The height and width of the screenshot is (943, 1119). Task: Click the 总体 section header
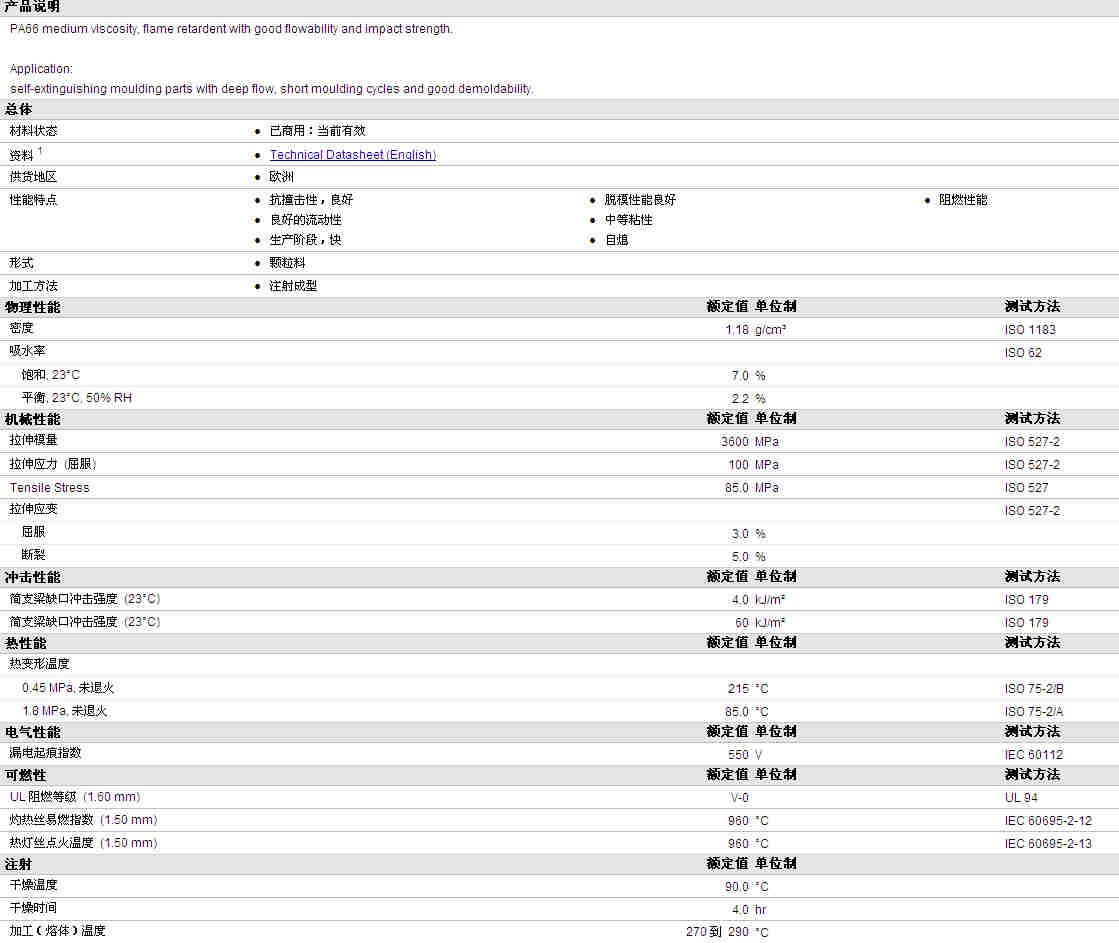[x=19, y=110]
